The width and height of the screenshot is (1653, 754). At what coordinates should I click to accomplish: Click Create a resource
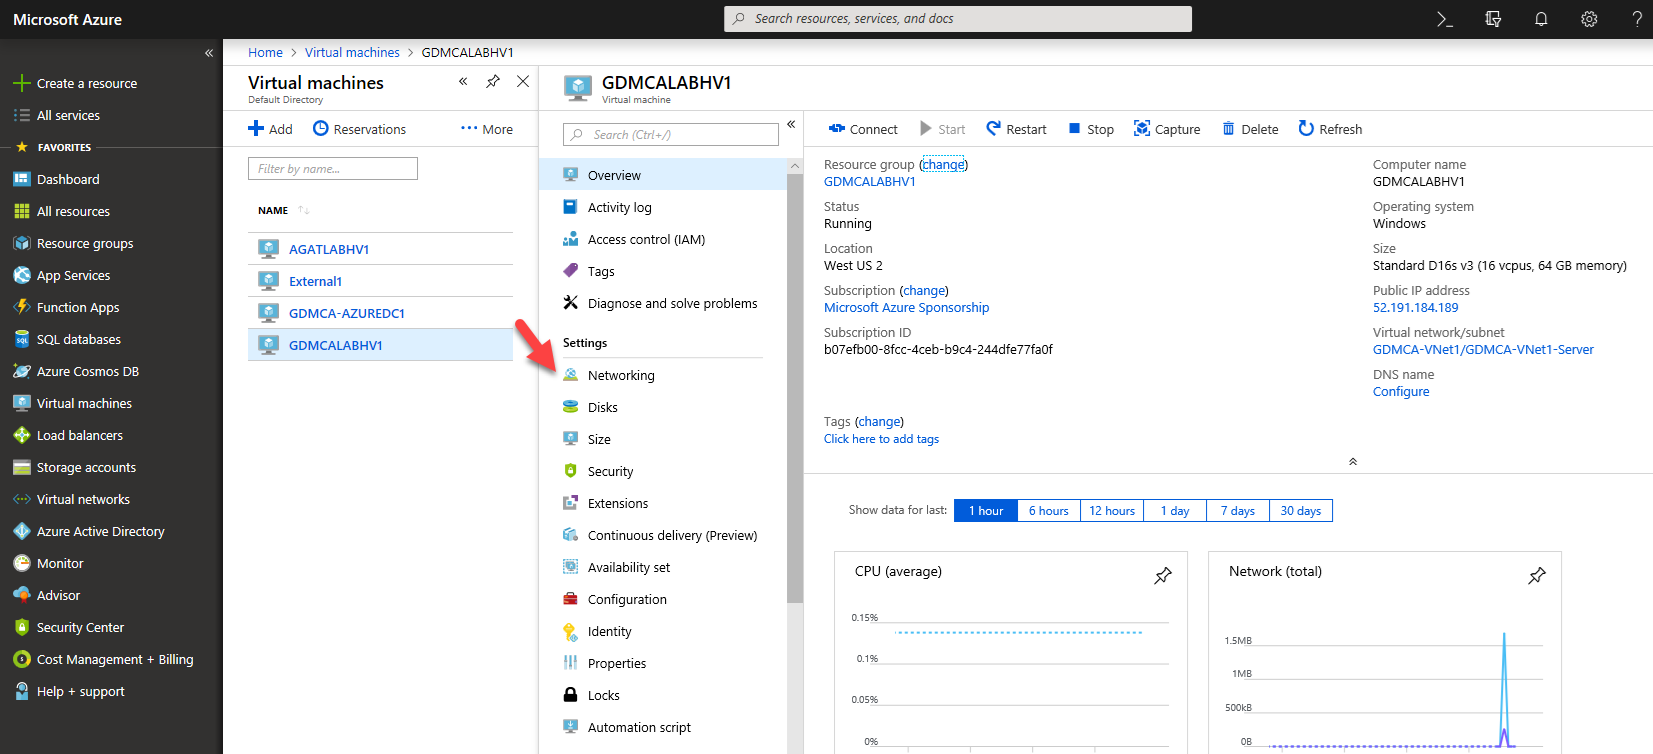pyautogui.click(x=87, y=84)
